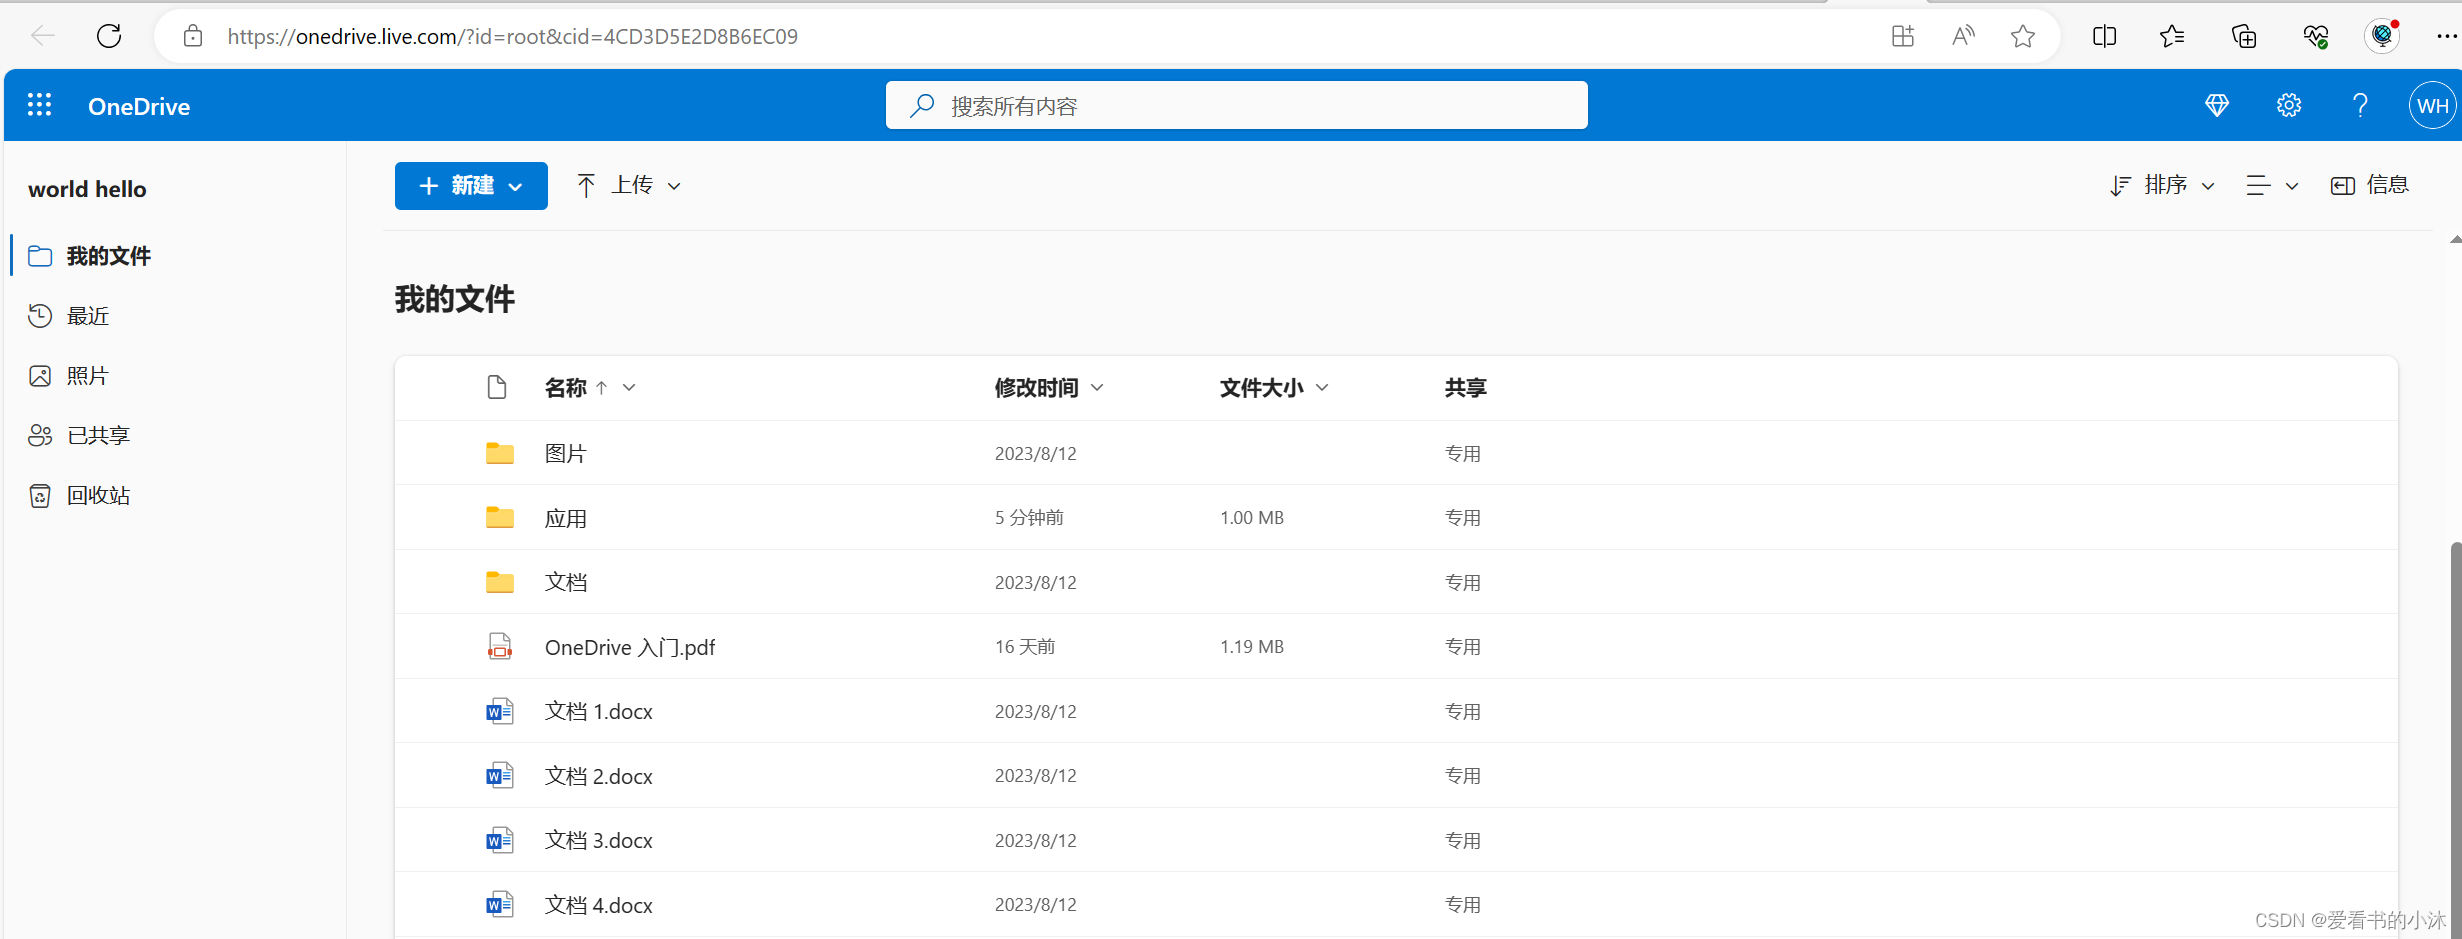Click the 图片 folder icon
Viewport: 2462px width, 939px height.
coord(500,453)
